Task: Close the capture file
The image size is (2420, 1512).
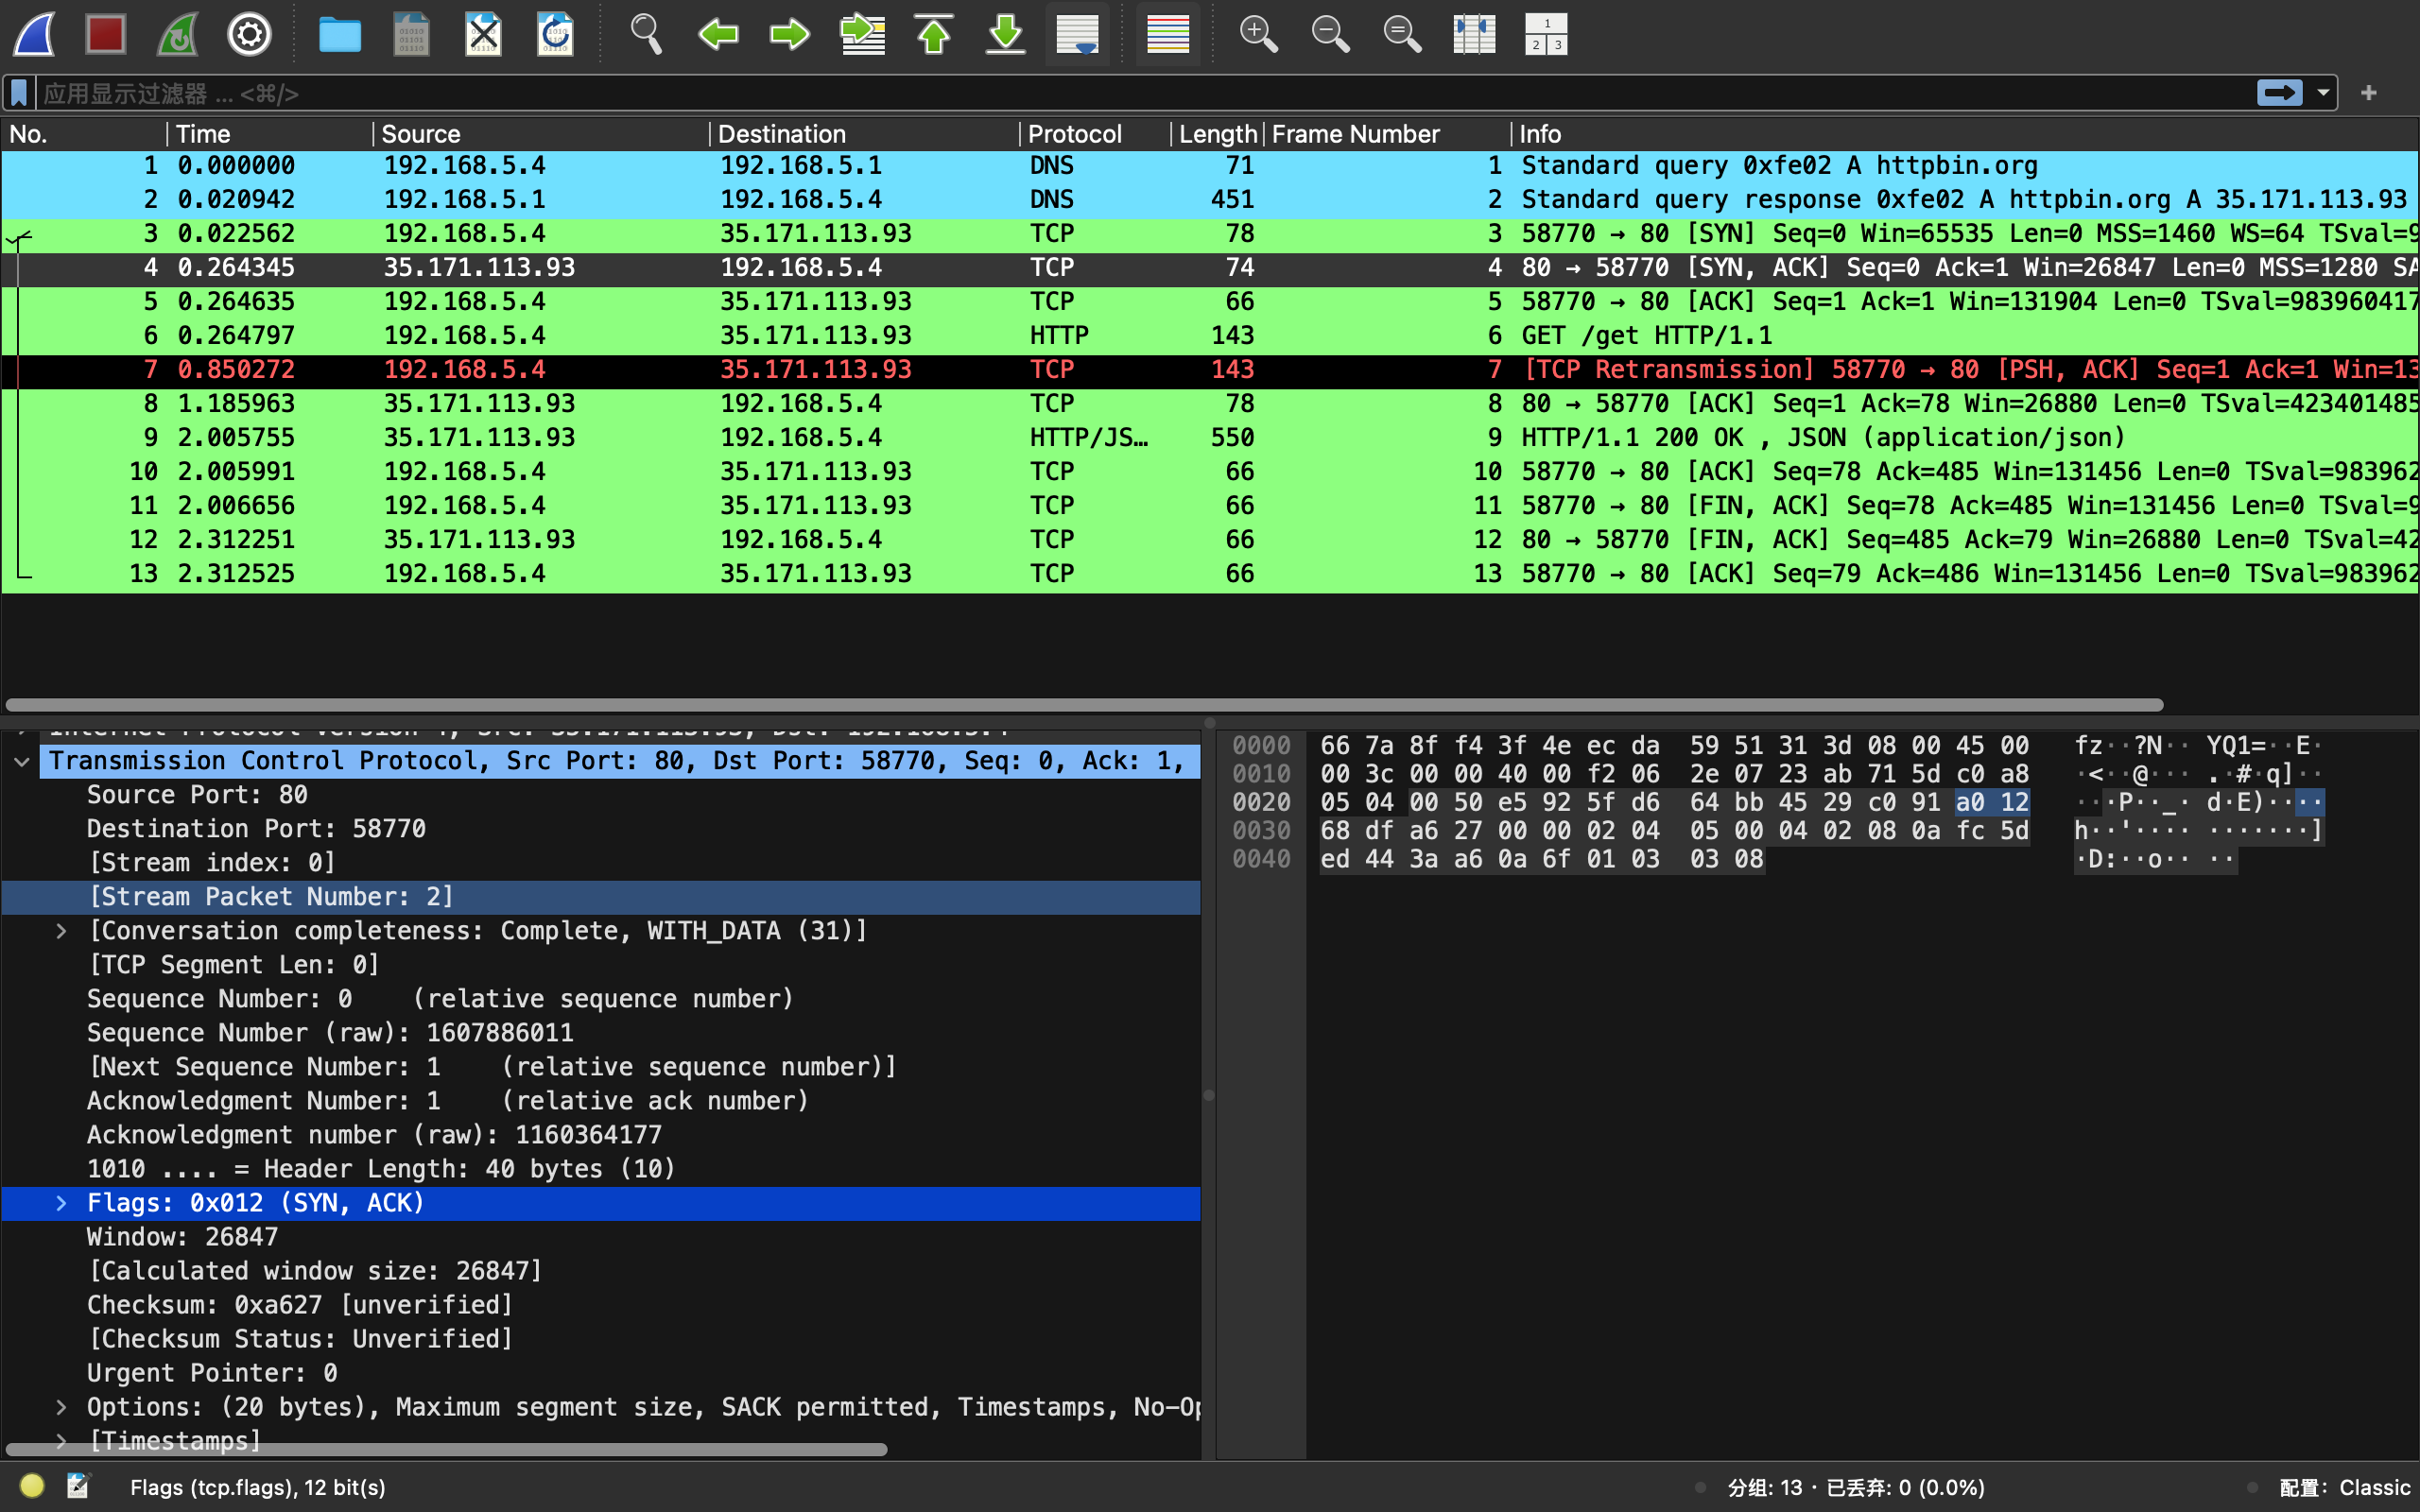Action: [x=484, y=34]
